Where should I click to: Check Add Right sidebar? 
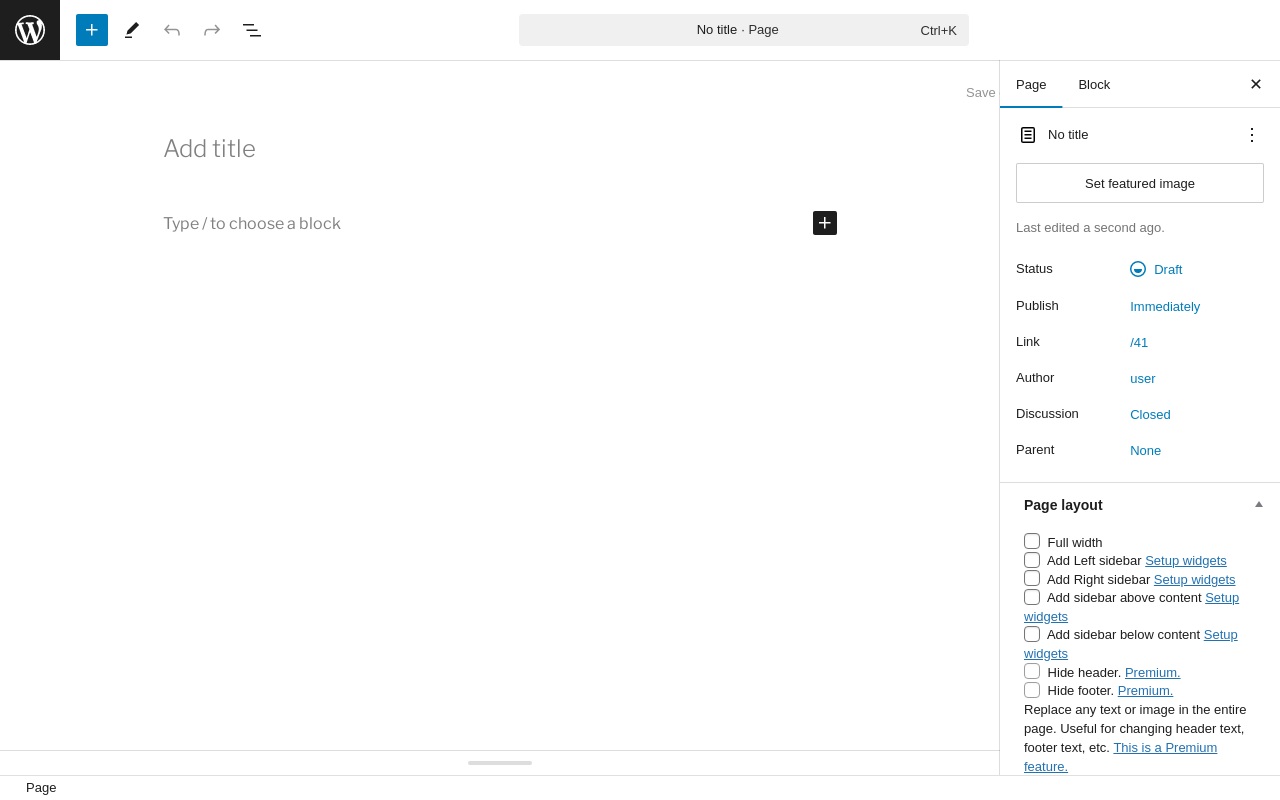coord(1032,578)
